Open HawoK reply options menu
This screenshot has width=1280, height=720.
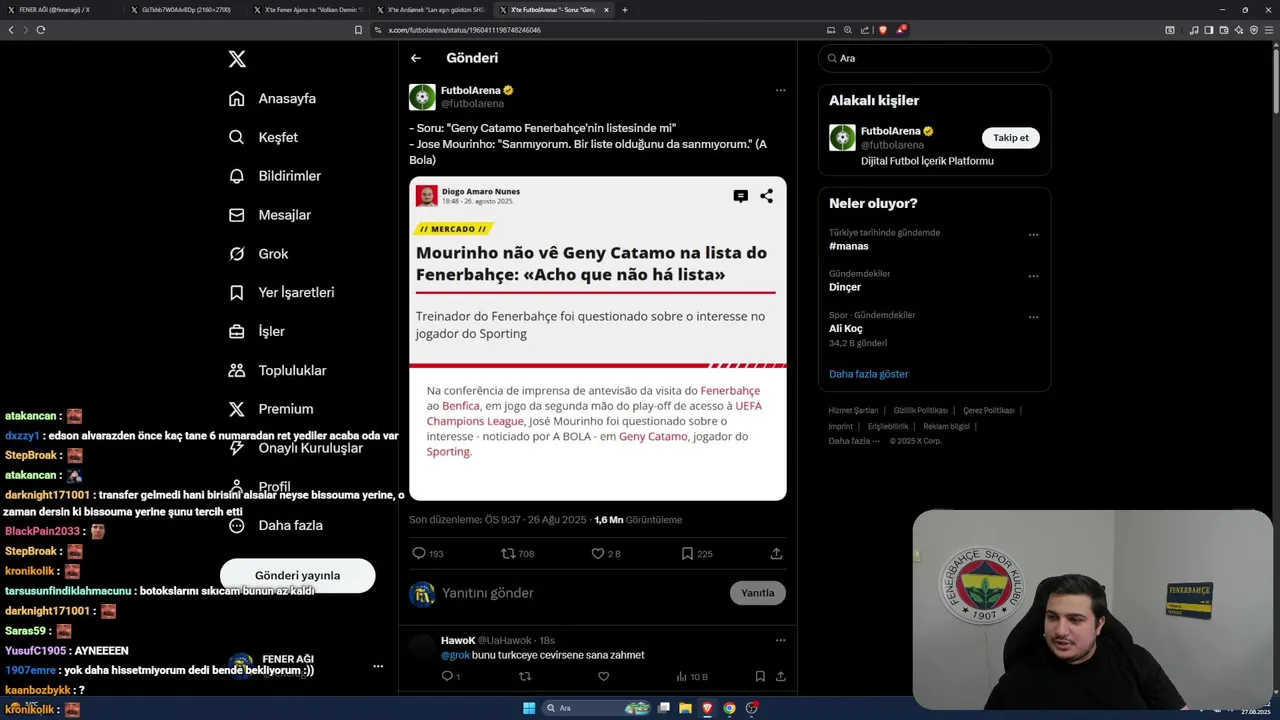[780, 640]
